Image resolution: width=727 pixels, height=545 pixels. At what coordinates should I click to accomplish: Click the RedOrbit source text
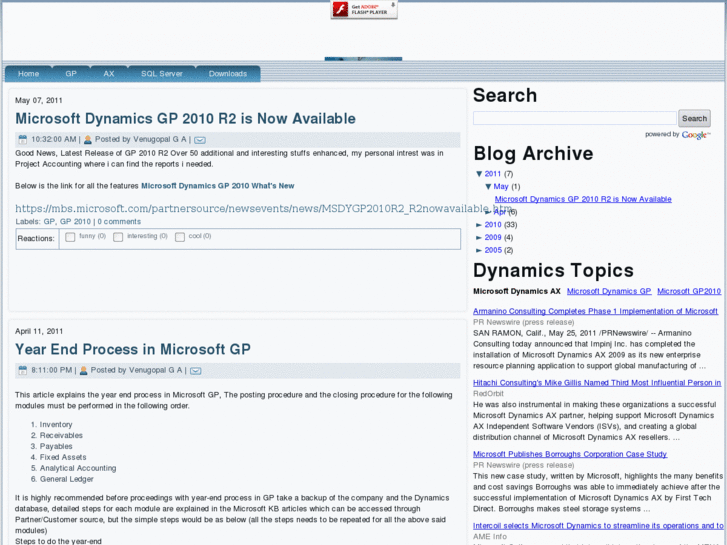(488, 394)
